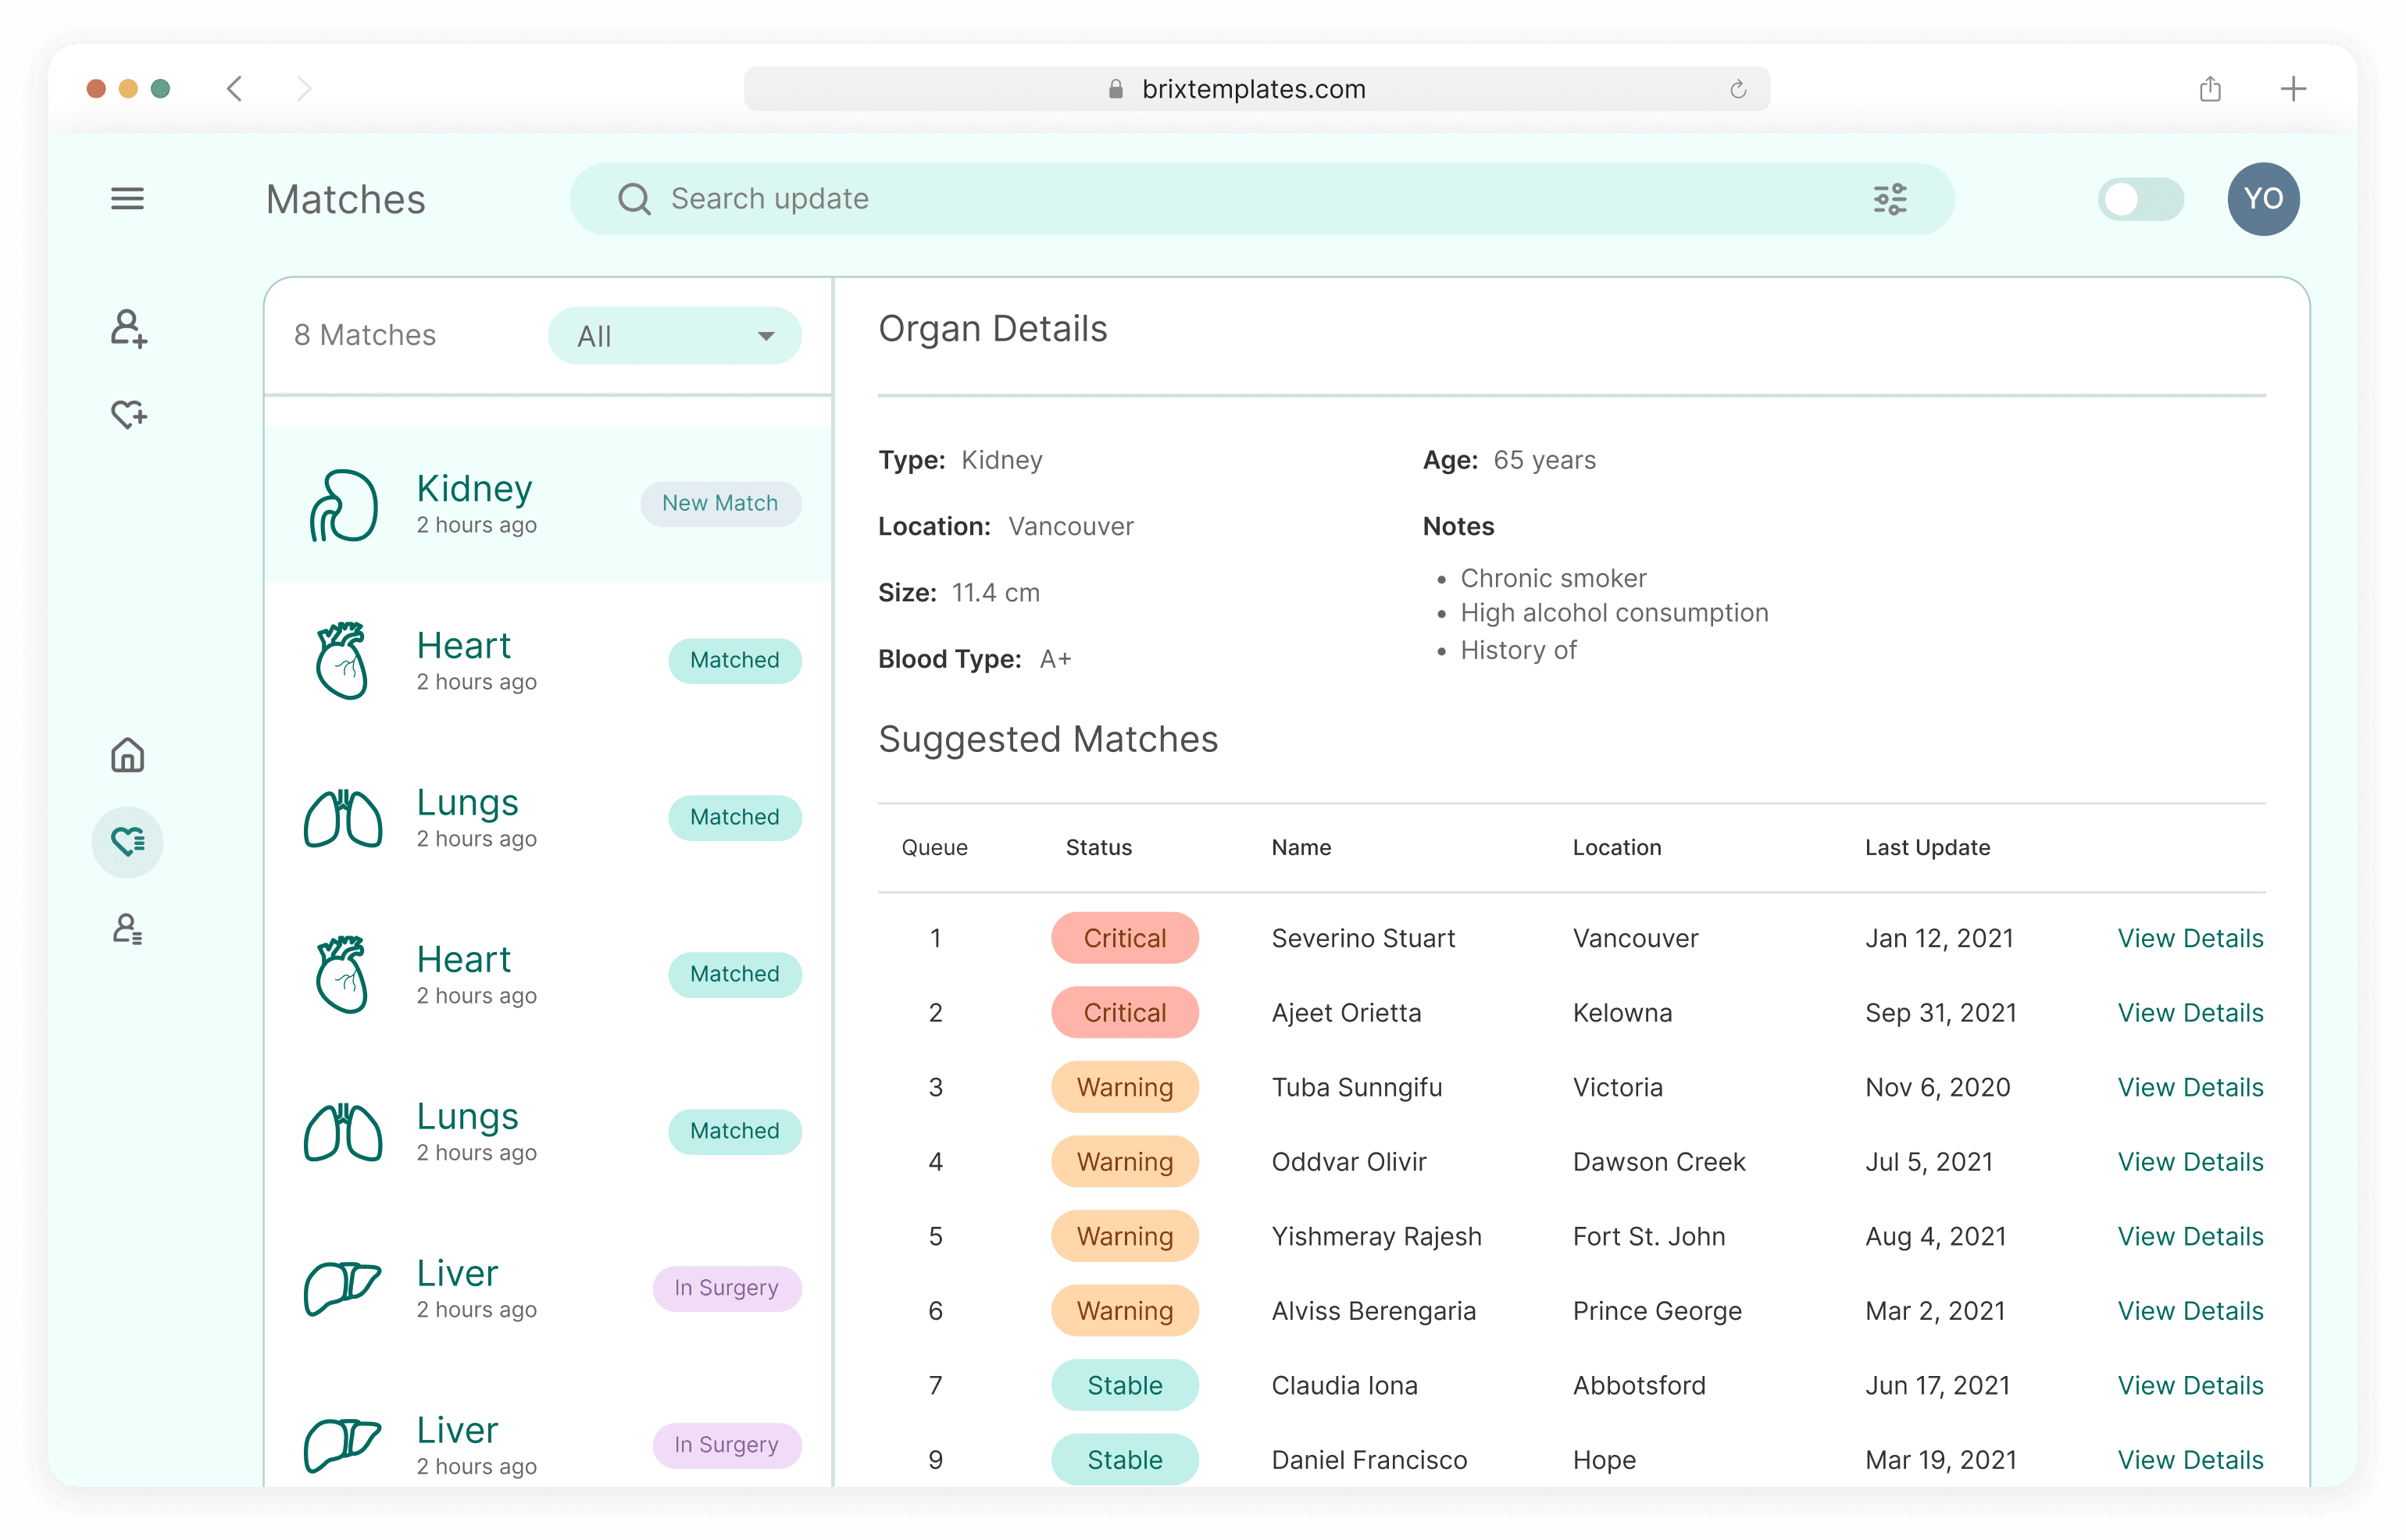Open a new browser tab with plus
This screenshot has width=2406, height=1540.
tap(2293, 89)
